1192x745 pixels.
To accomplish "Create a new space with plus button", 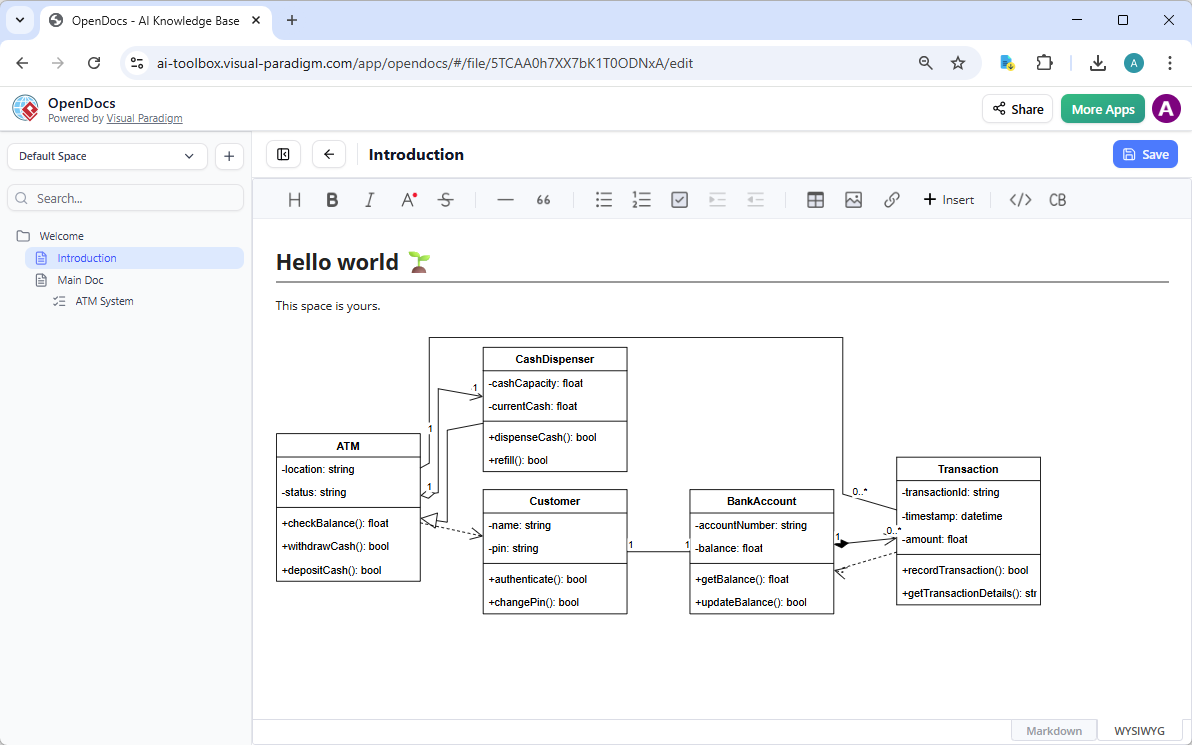I will coord(229,156).
